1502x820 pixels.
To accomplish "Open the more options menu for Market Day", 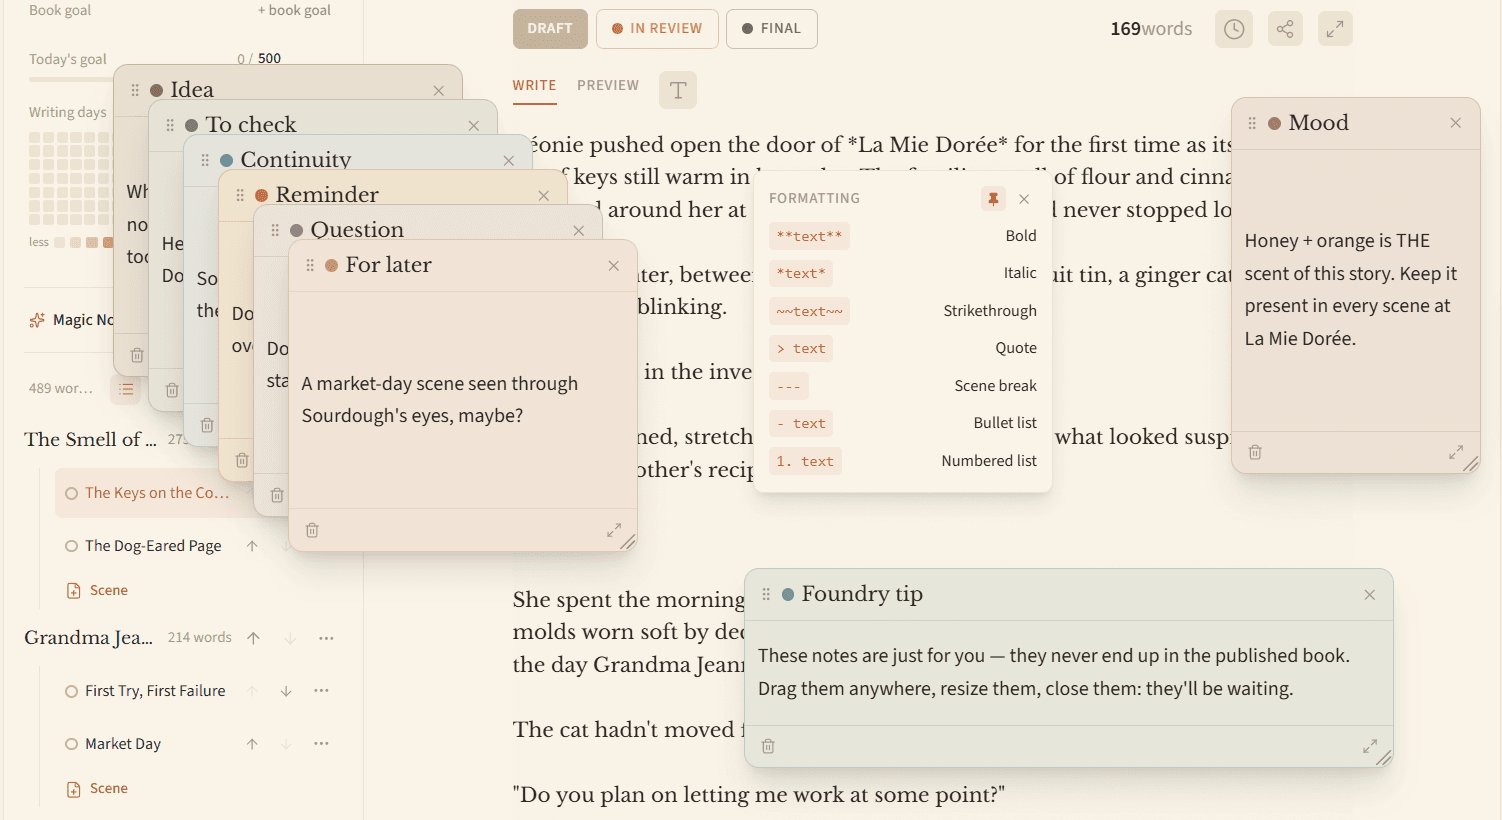I will coord(321,744).
